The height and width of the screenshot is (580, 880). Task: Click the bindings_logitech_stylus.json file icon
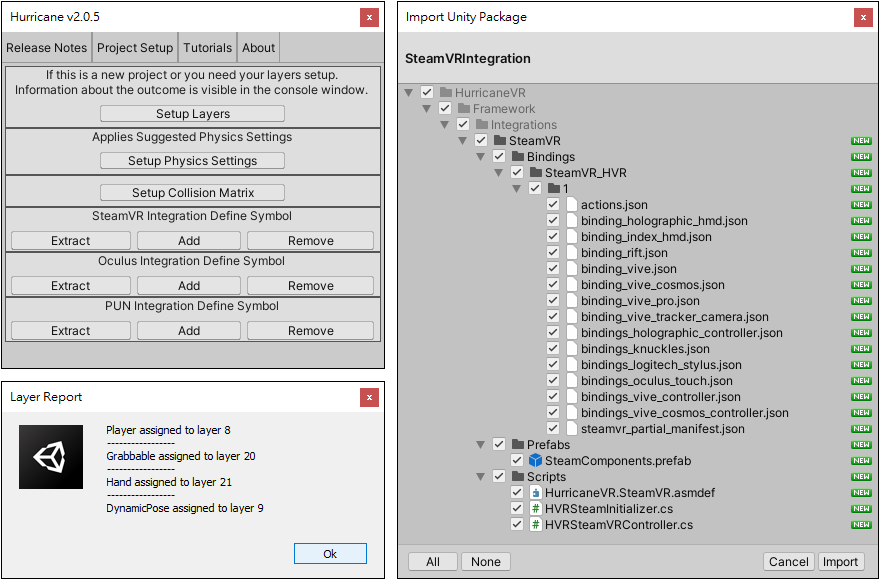[x=572, y=364]
